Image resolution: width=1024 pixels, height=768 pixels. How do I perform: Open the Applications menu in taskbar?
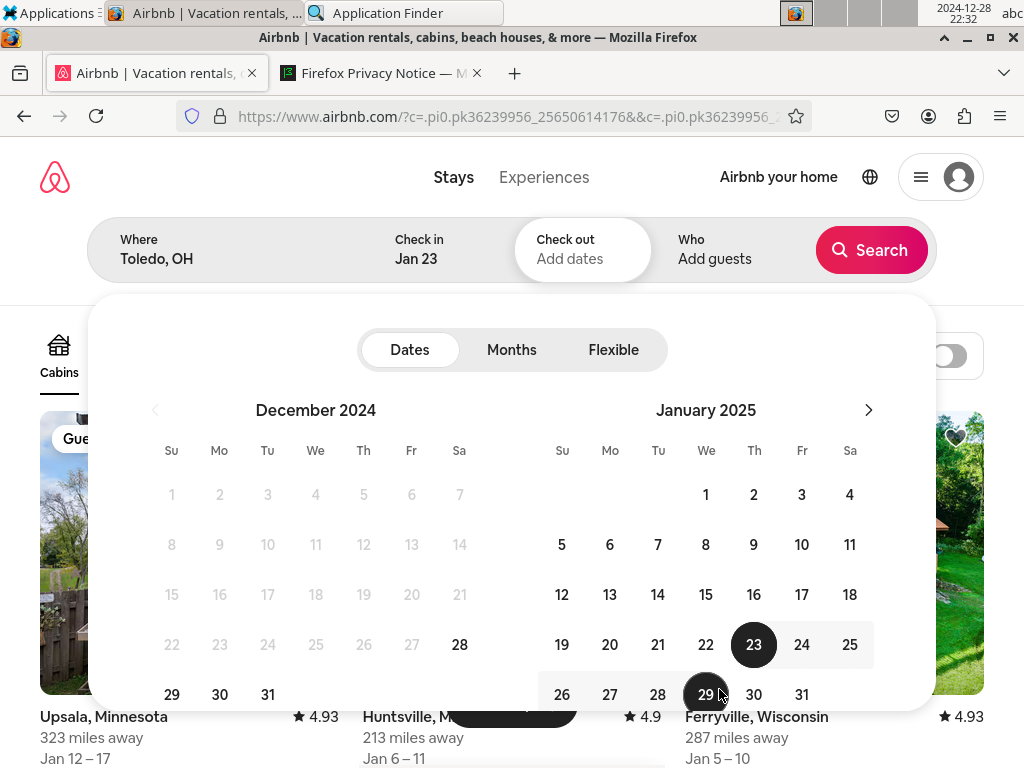pyautogui.click(x=50, y=13)
